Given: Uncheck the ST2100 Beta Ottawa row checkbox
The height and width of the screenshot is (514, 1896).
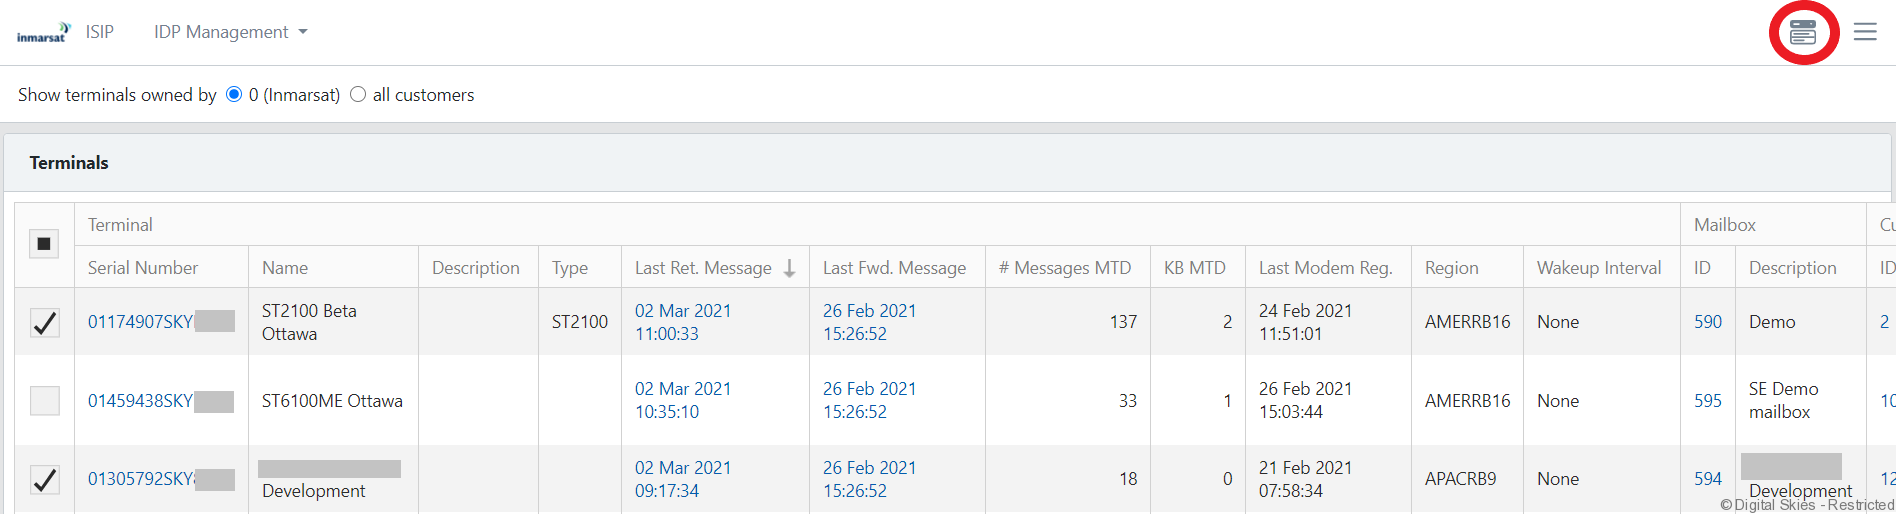Looking at the screenshot, I should [45, 322].
